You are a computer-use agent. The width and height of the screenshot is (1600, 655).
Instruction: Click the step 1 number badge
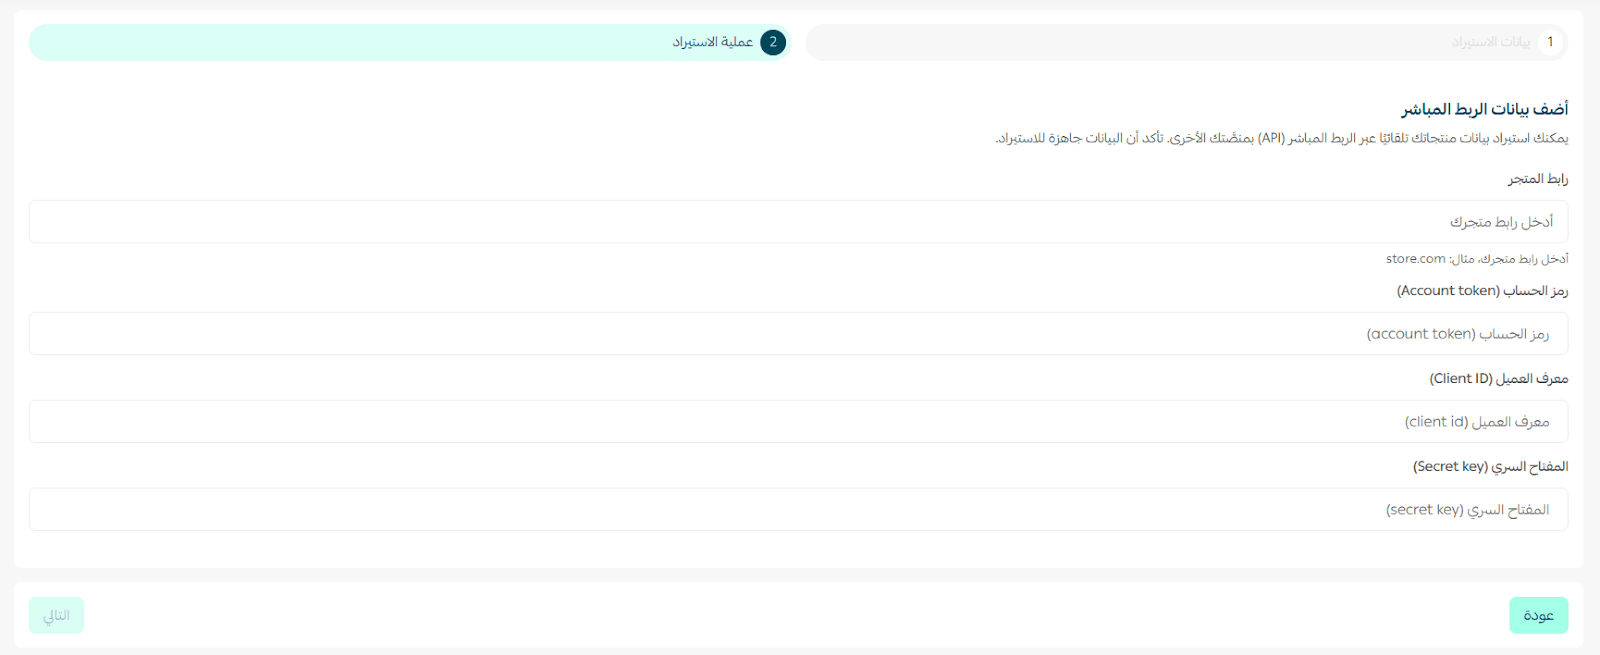1550,42
